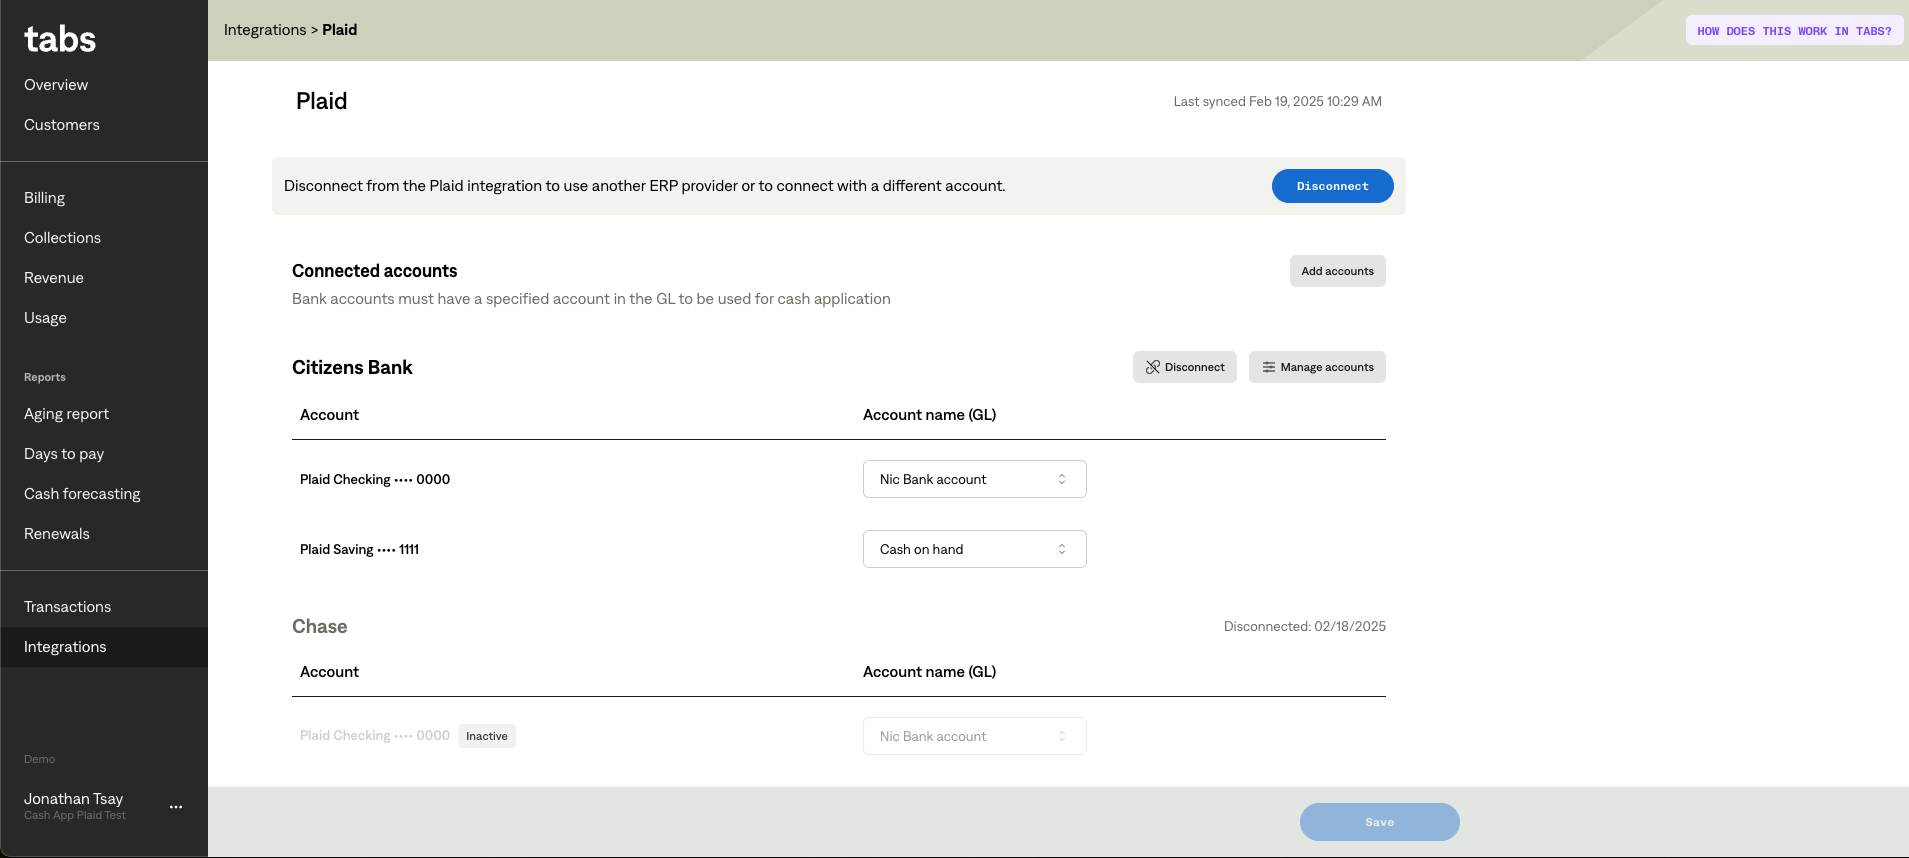Click the tabs logo
The image size is (1909, 858).
point(60,39)
